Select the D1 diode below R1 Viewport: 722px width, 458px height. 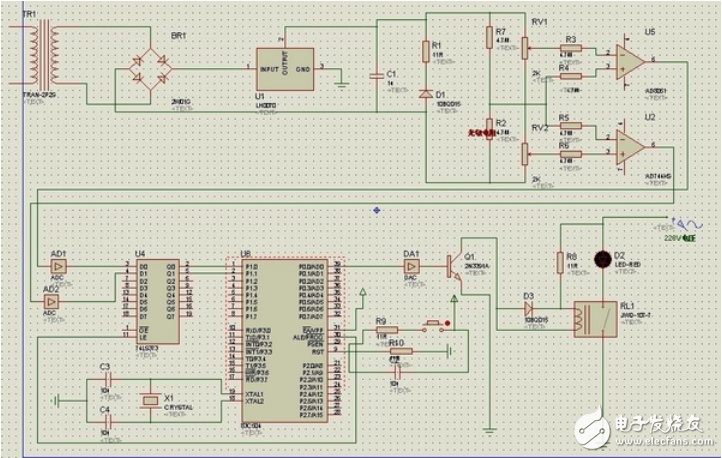click(x=426, y=96)
